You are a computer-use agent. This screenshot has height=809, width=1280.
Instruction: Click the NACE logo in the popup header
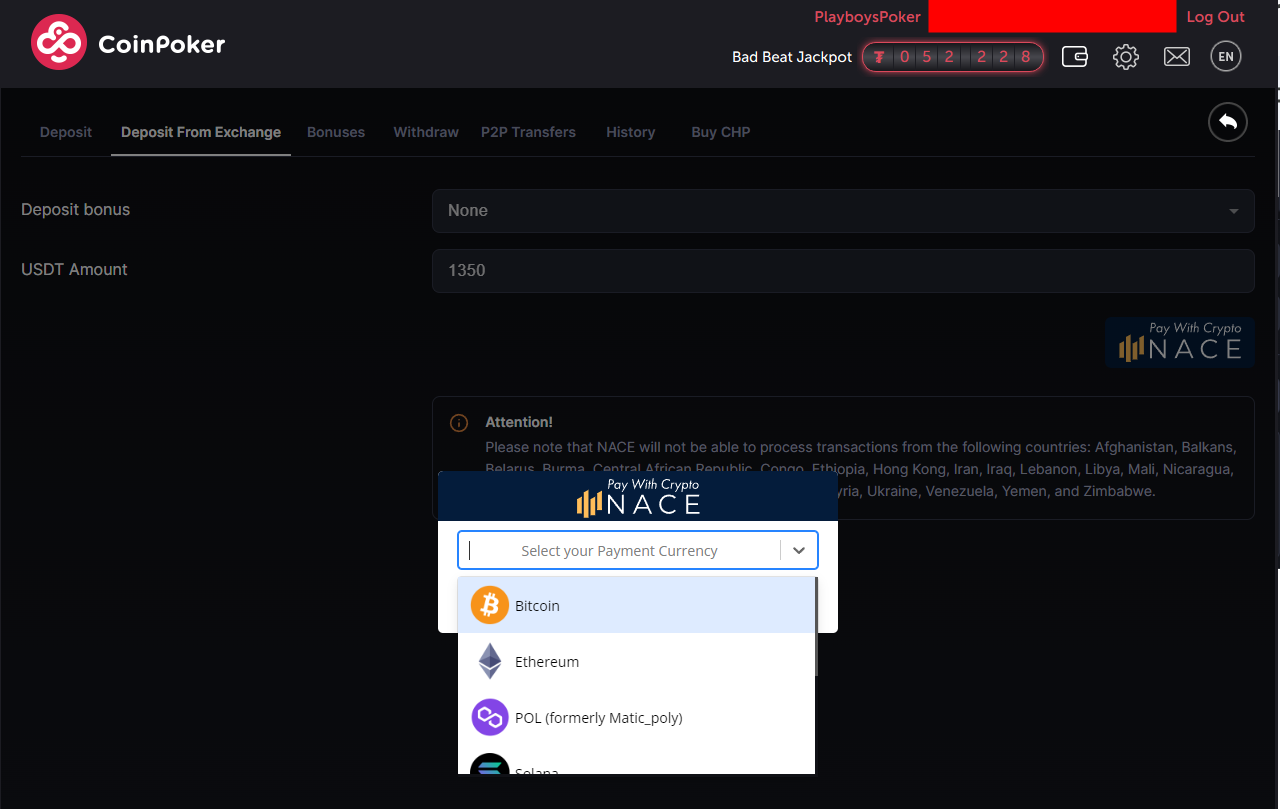(x=638, y=497)
